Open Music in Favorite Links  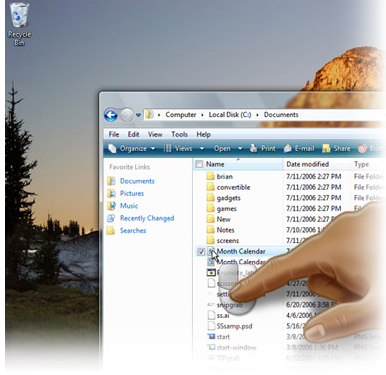point(129,206)
